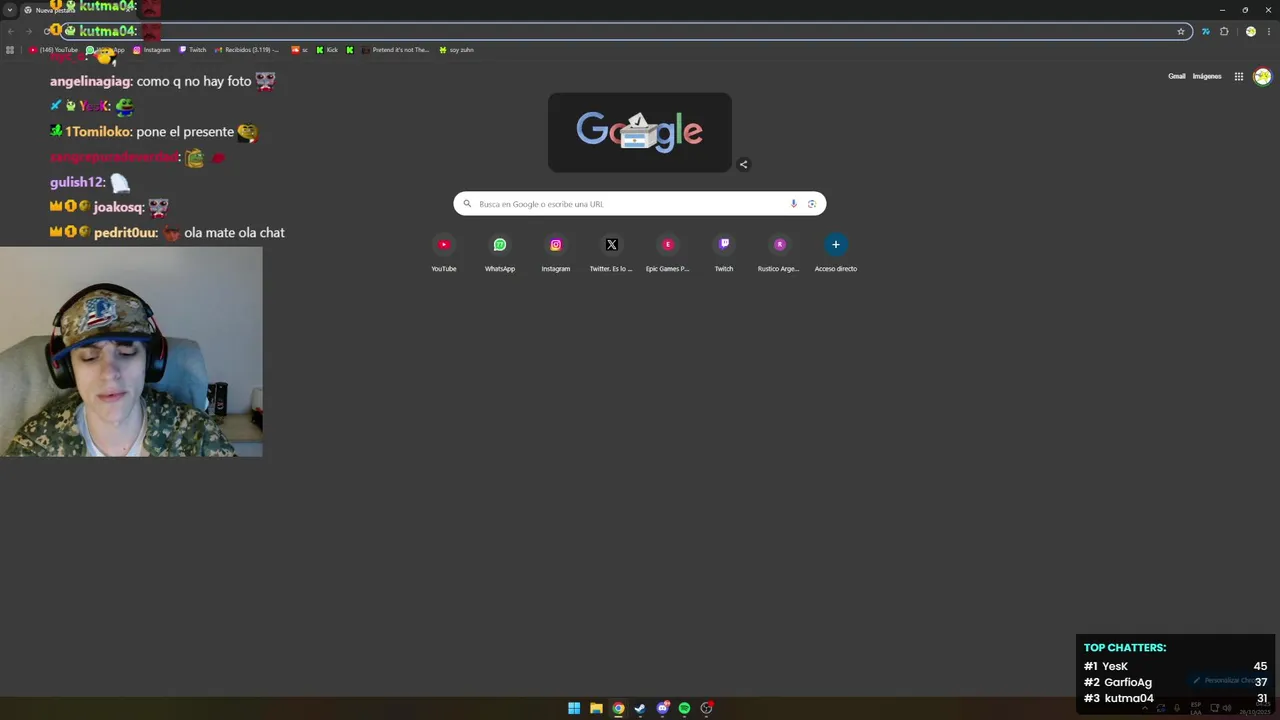
Task: Focus the Google search box
Action: 640,204
